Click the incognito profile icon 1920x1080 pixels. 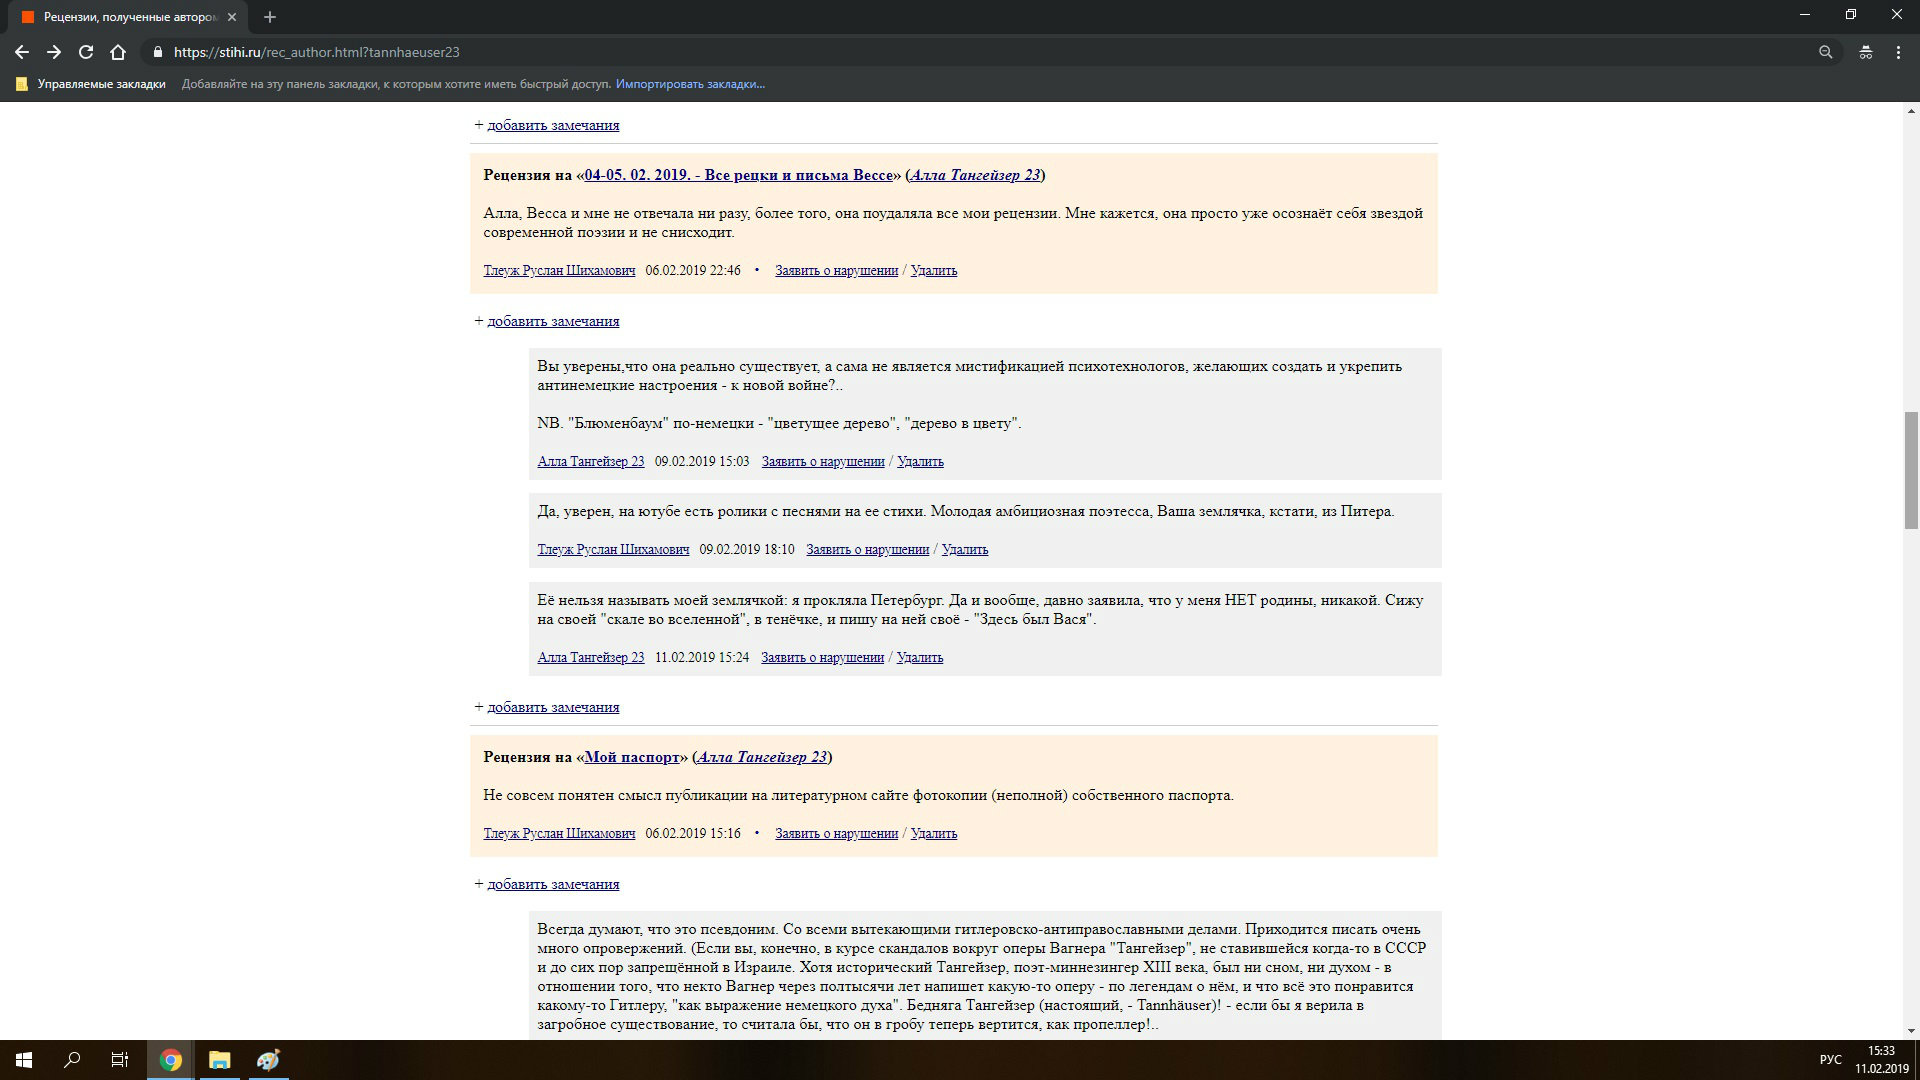[1865, 52]
